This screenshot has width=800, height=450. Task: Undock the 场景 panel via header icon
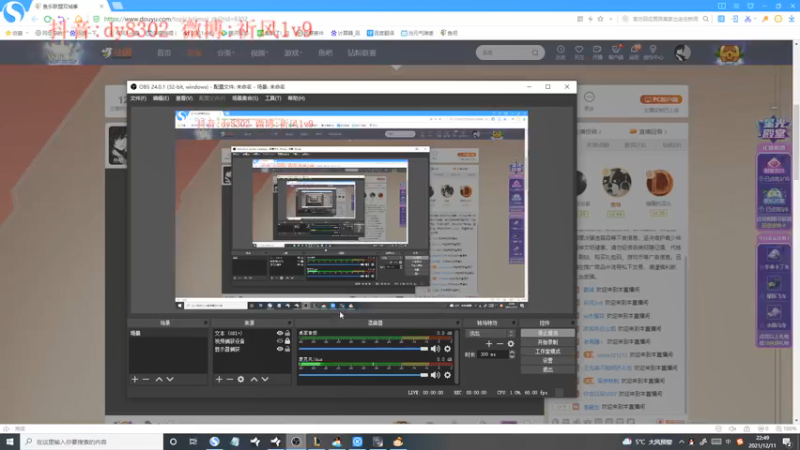coord(206,322)
